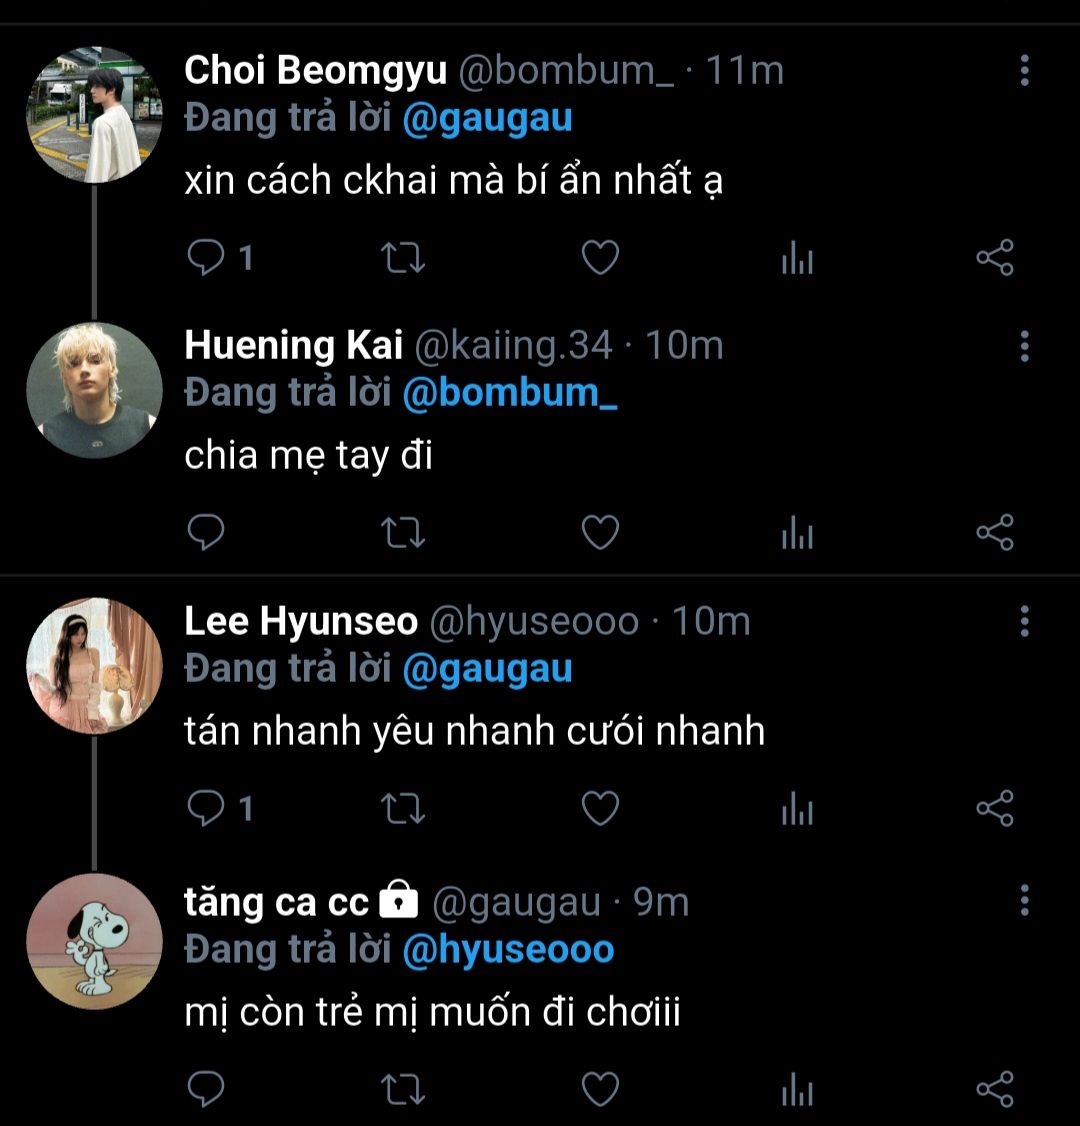
Task: Retweet Choi Beomgyu's reply
Action: click(x=404, y=259)
